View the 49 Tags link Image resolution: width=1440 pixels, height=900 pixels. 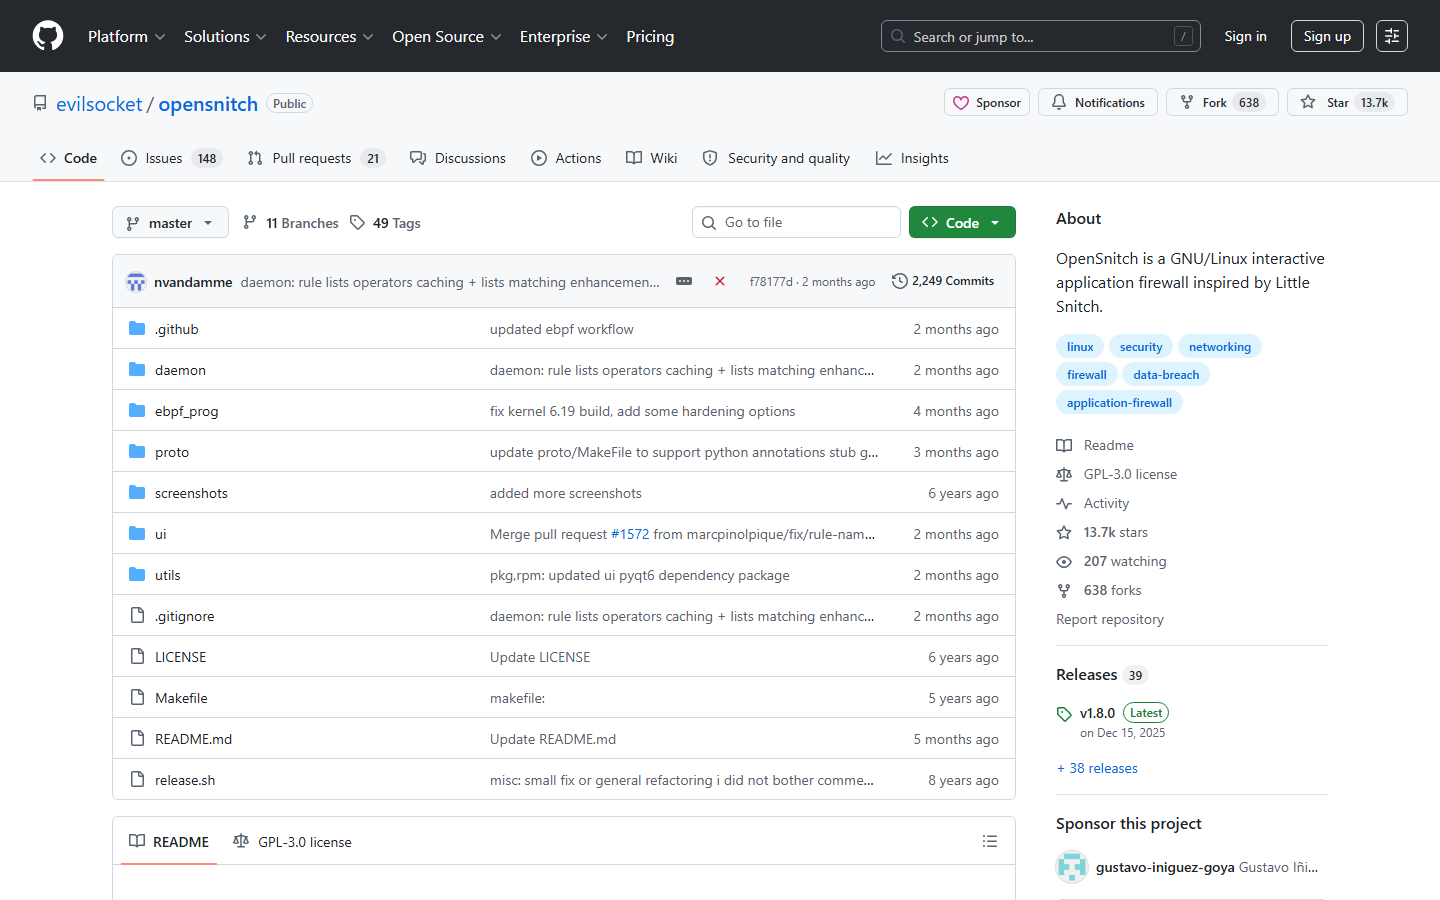(x=385, y=223)
